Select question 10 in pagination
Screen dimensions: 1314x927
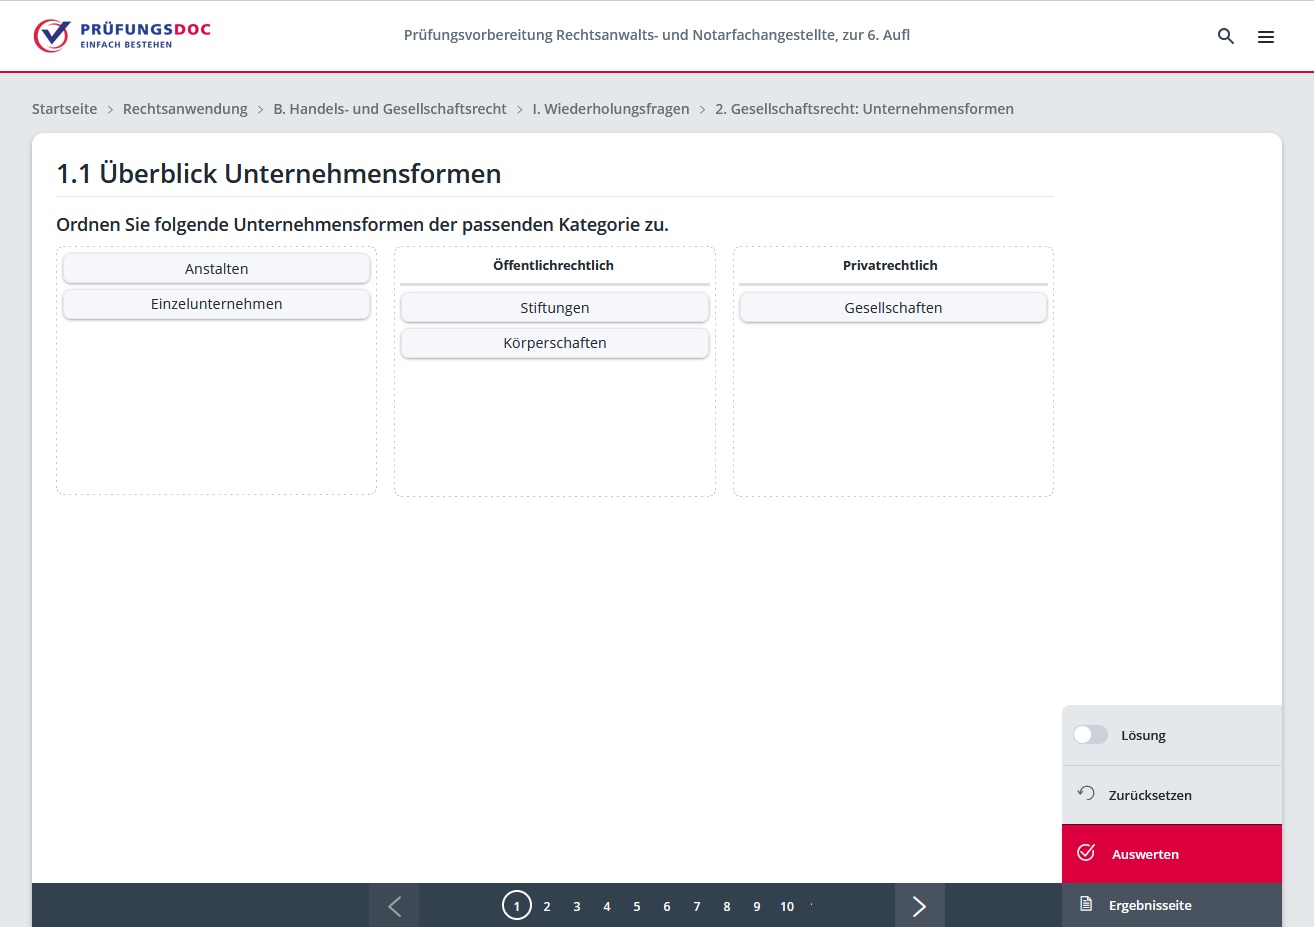(x=787, y=907)
